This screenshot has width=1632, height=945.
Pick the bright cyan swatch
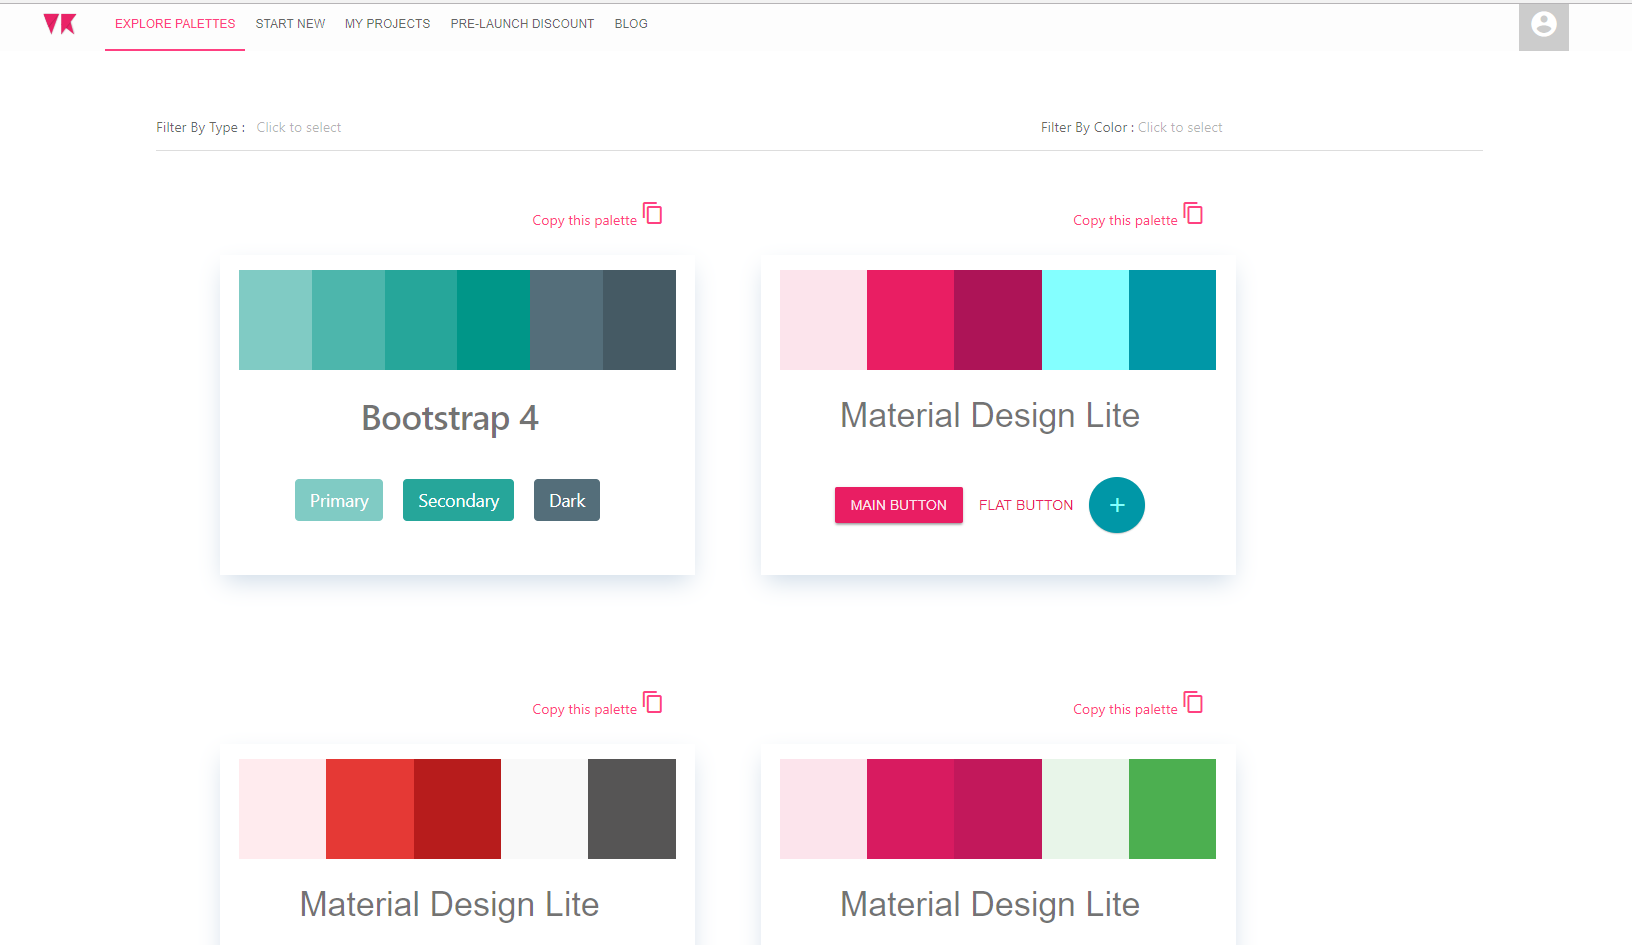1085,320
